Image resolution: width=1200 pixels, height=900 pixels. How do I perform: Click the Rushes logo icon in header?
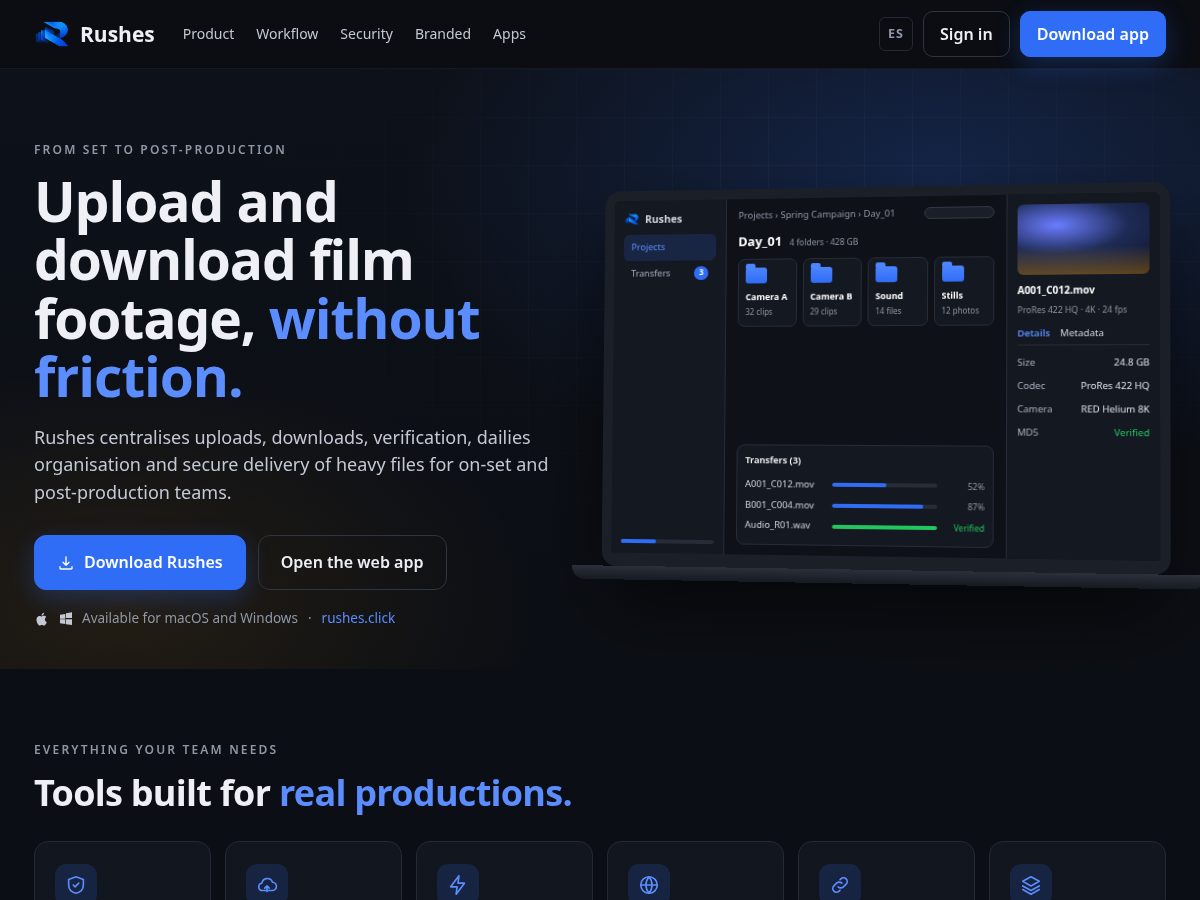point(52,34)
